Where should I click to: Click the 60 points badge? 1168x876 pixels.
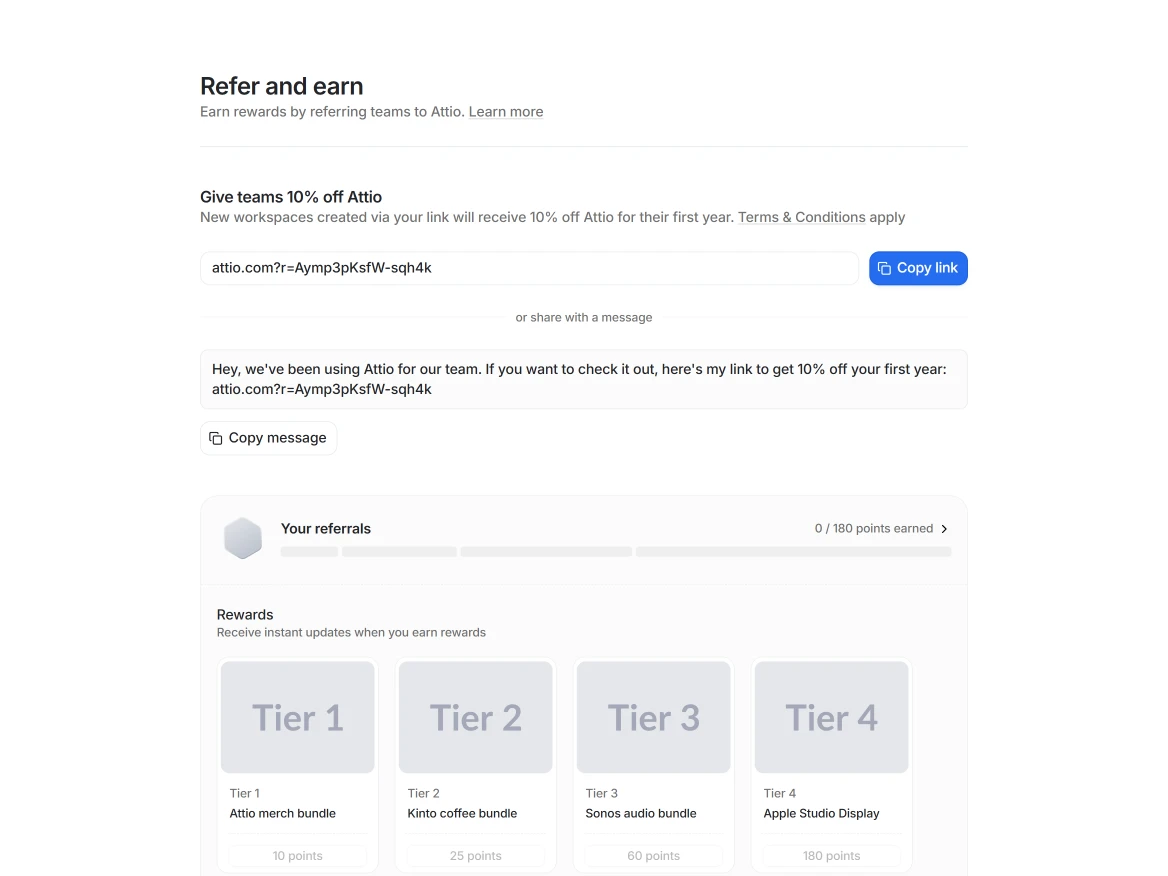tap(654, 856)
